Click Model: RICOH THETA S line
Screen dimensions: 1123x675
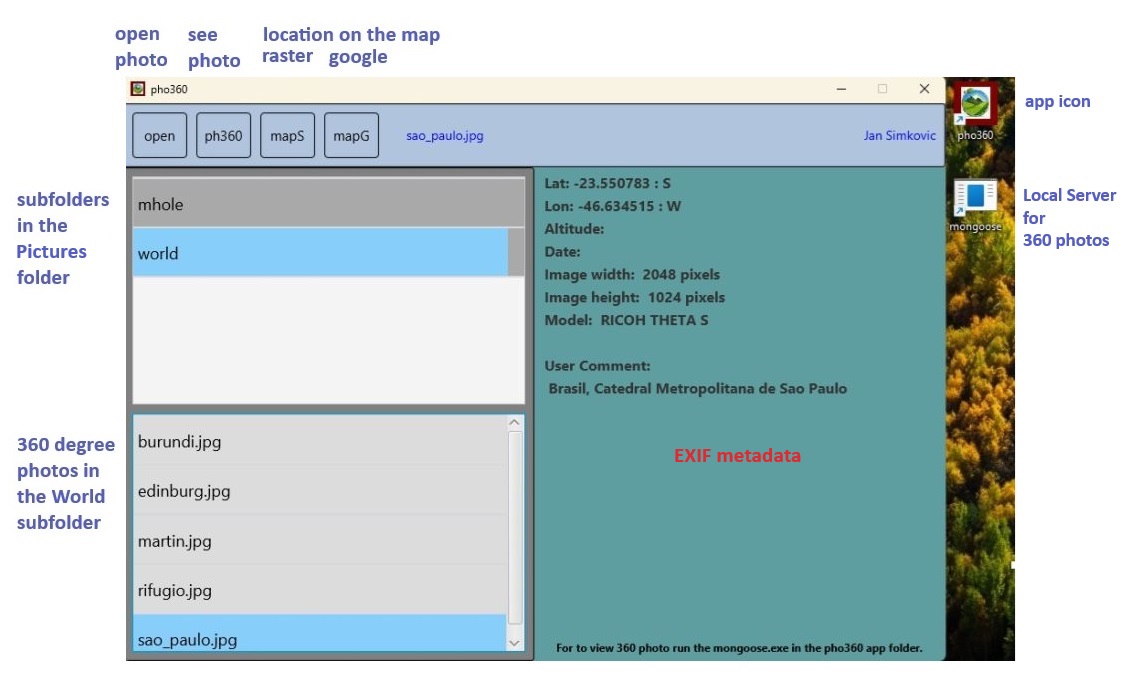626,320
